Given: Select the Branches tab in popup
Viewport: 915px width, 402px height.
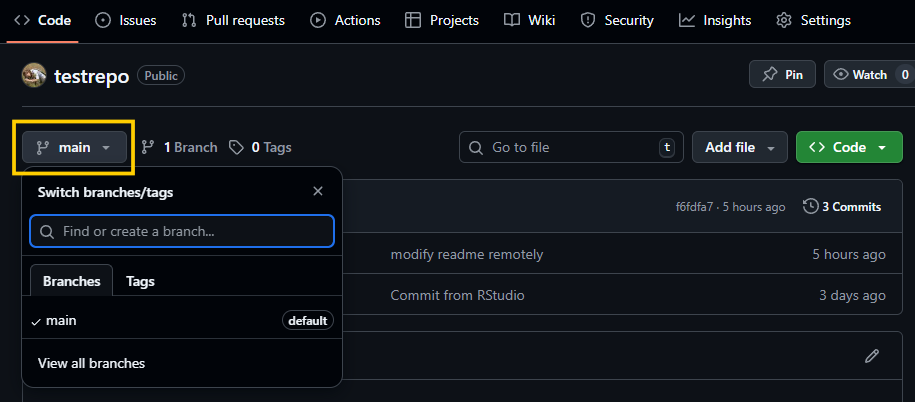Looking at the screenshot, I should point(72,281).
